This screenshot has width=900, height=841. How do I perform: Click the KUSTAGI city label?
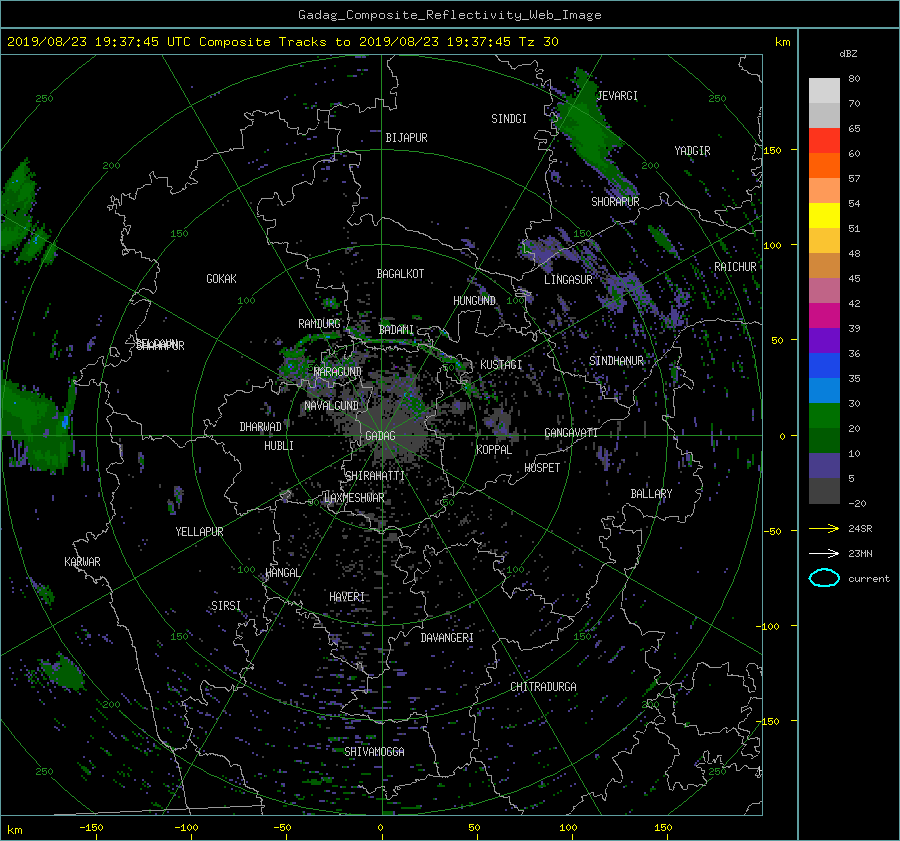click(x=501, y=365)
